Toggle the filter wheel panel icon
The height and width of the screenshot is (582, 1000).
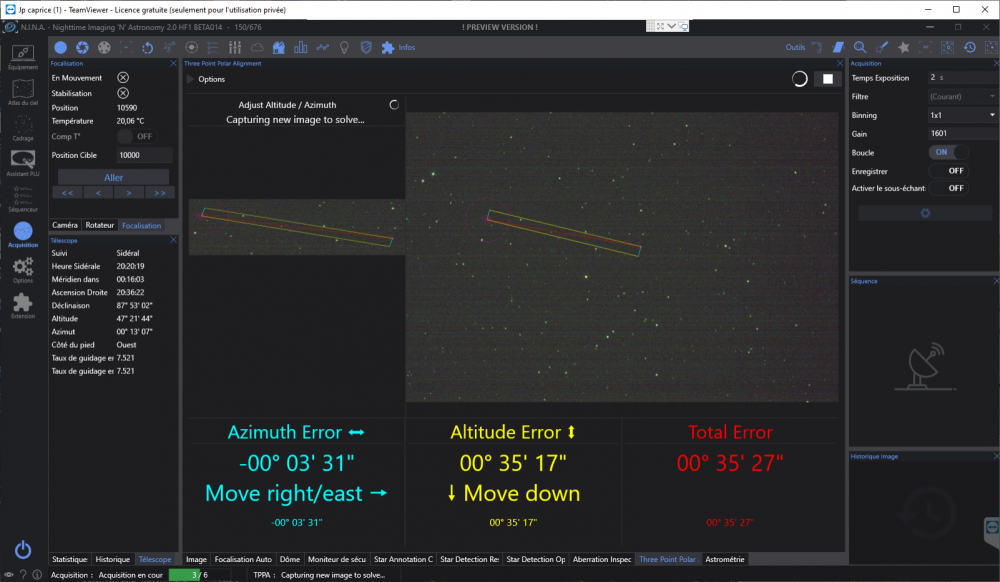point(104,47)
